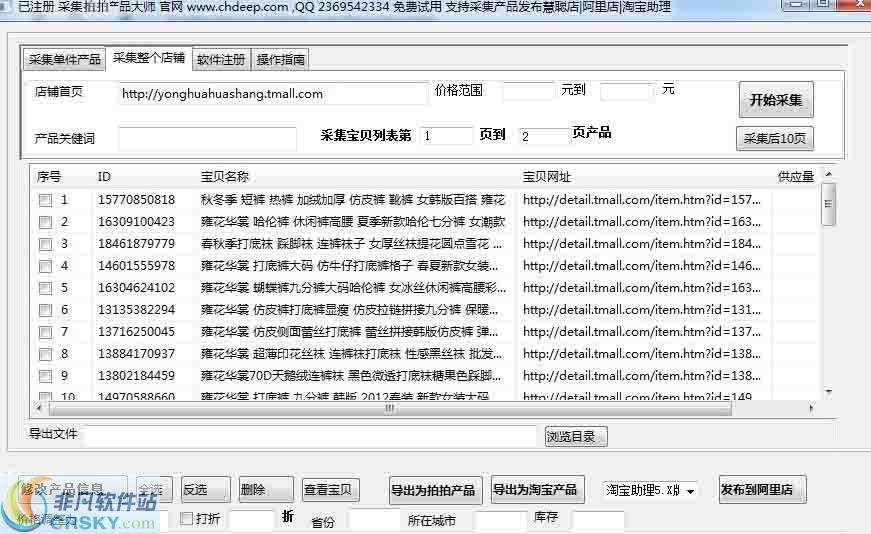This screenshot has width=871, height=534.
Task: Click the maximum price input field
Action: [x=627, y=90]
